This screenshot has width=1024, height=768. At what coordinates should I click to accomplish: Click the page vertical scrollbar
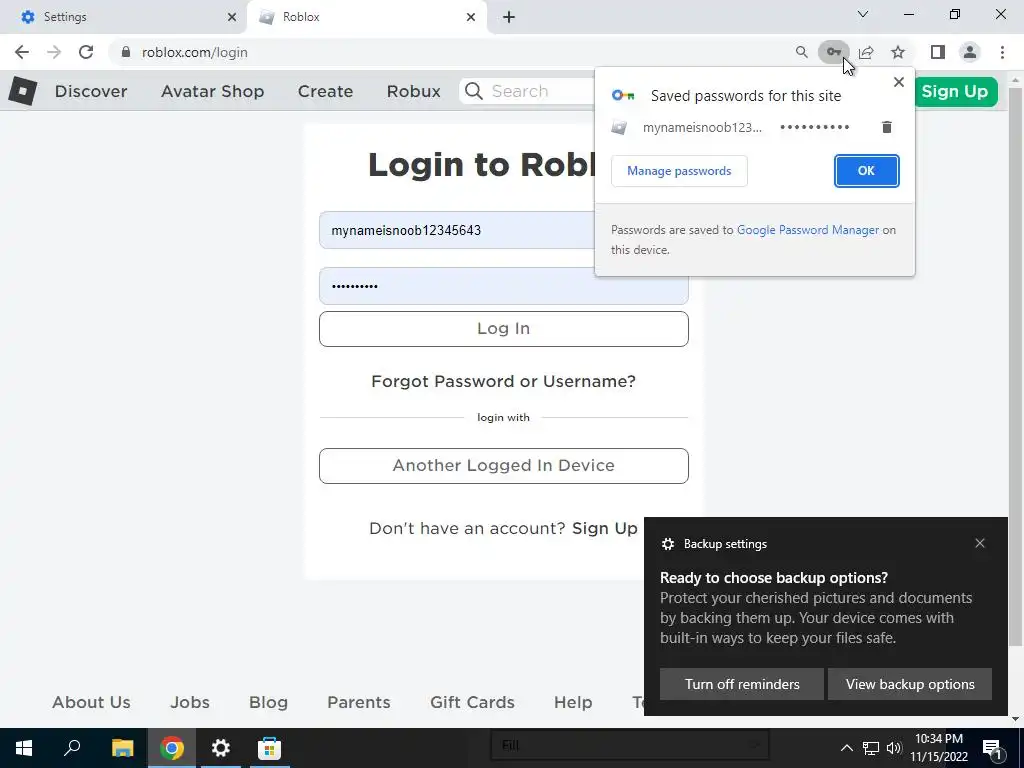(x=1016, y=366)
